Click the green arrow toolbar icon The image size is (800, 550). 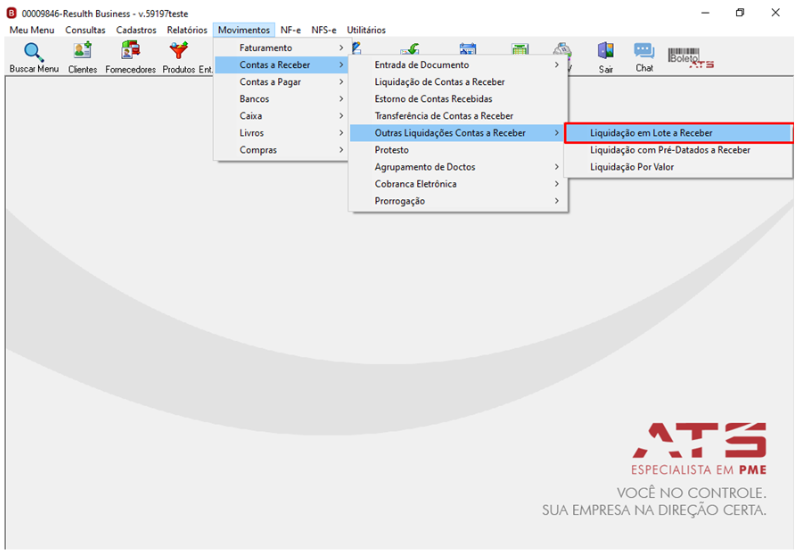click(410, 49)
